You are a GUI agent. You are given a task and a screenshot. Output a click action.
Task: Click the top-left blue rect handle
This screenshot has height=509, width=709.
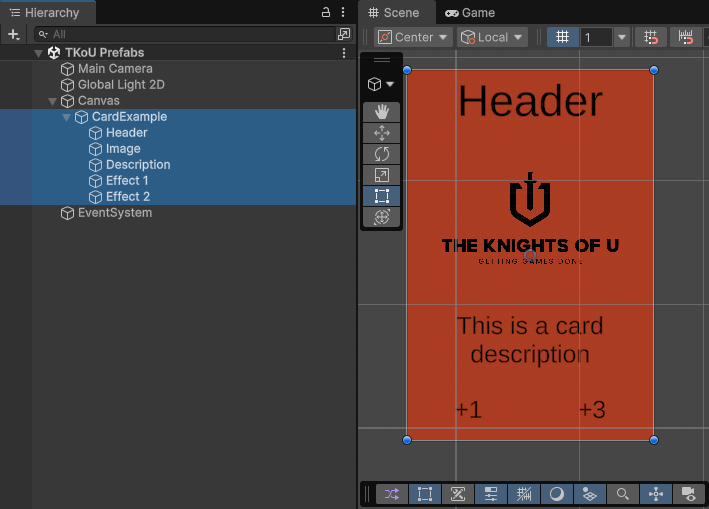pyautogui.click(x=407, y=70)
